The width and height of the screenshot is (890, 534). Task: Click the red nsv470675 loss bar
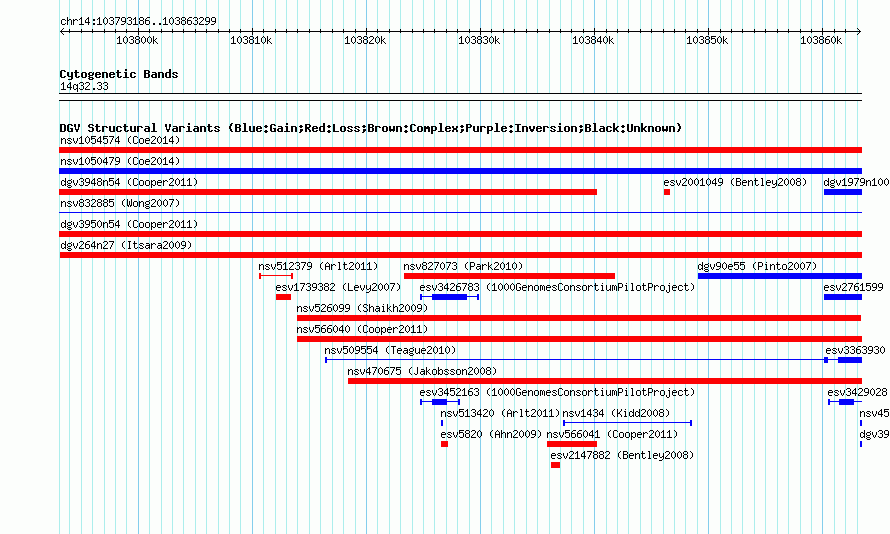(605, 381)
